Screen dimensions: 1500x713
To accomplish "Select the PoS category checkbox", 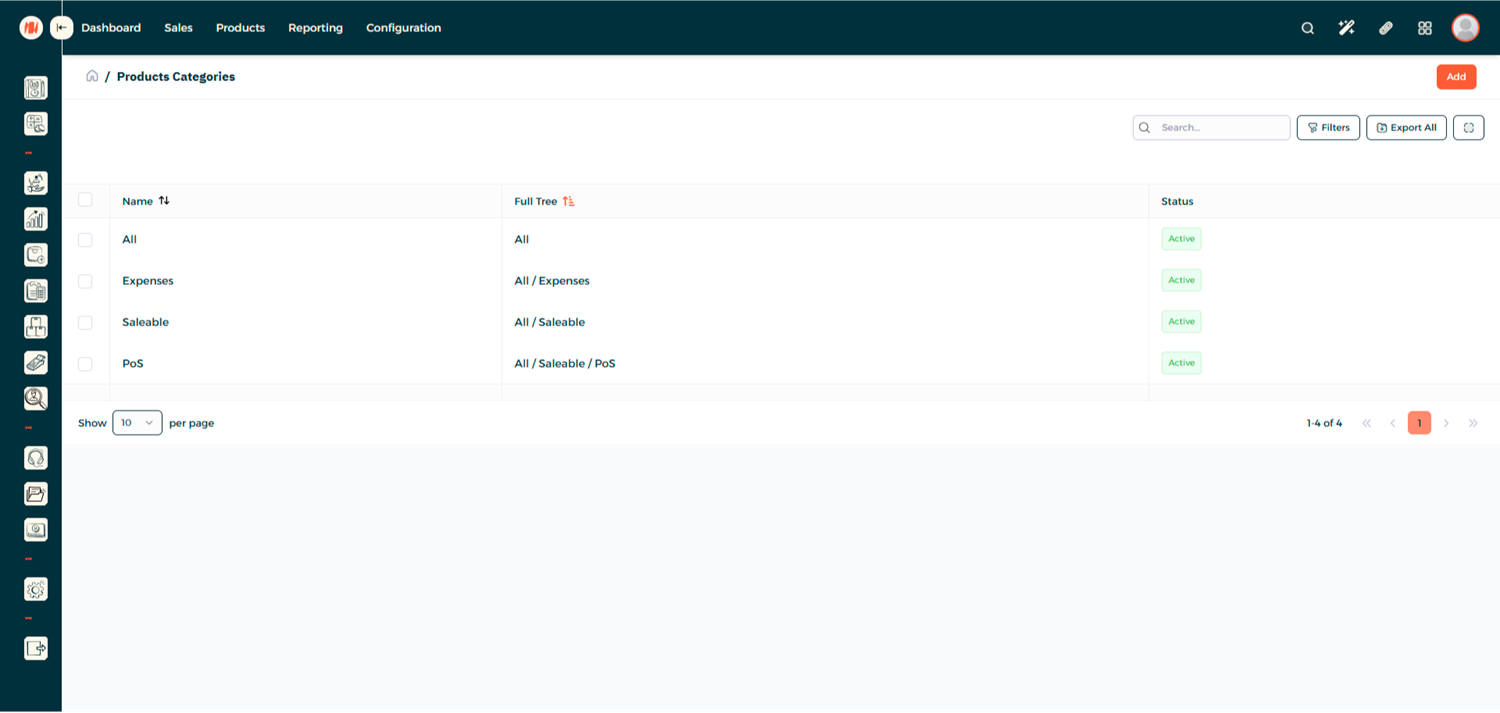I will (x=85, y=364).
